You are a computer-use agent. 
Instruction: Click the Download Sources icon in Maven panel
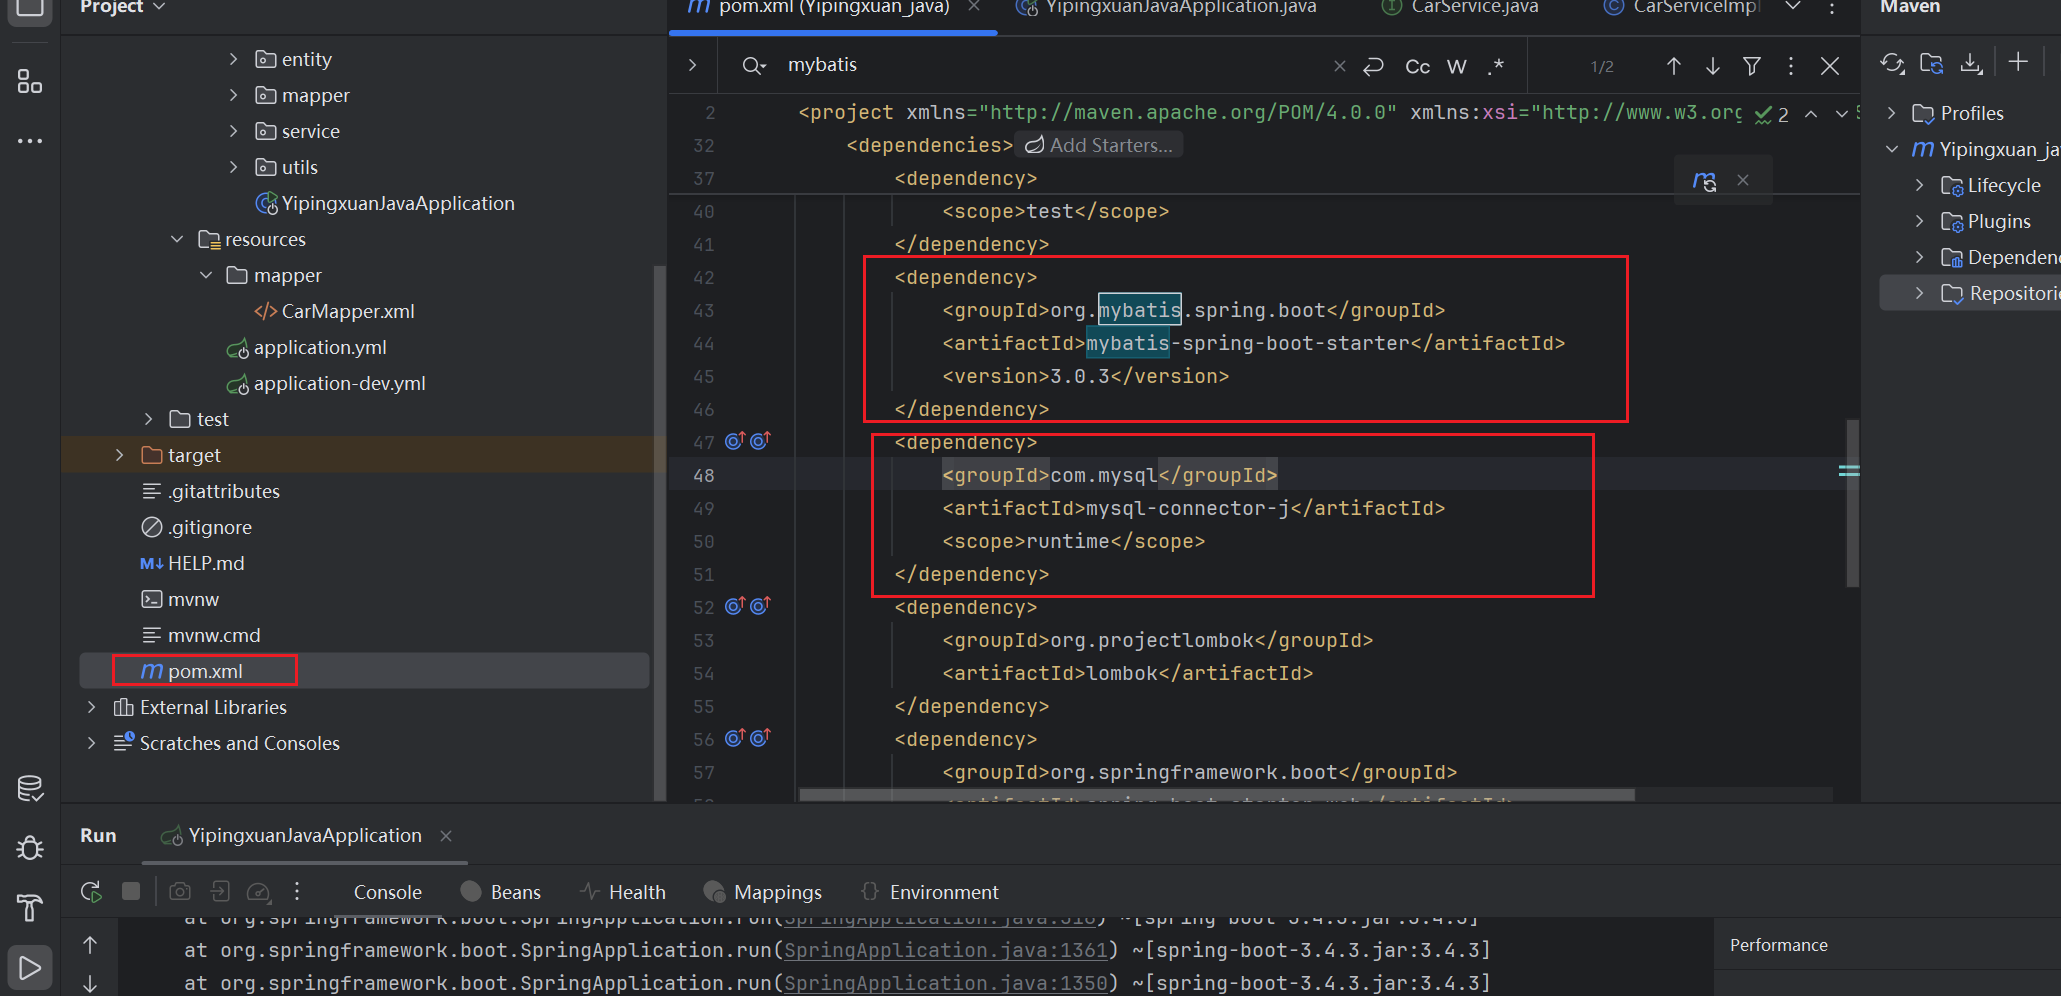pyautogui.click(x=1971, y=64)
